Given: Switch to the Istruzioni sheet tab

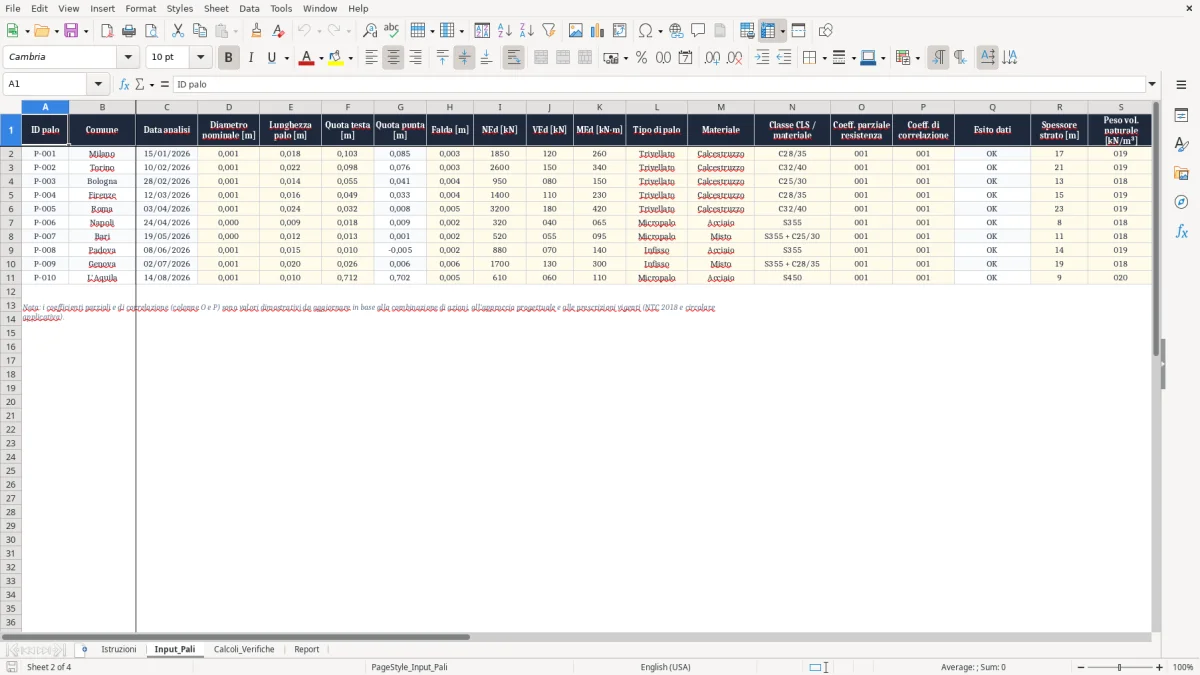Looking at the screenshot, I should point(119,649).
